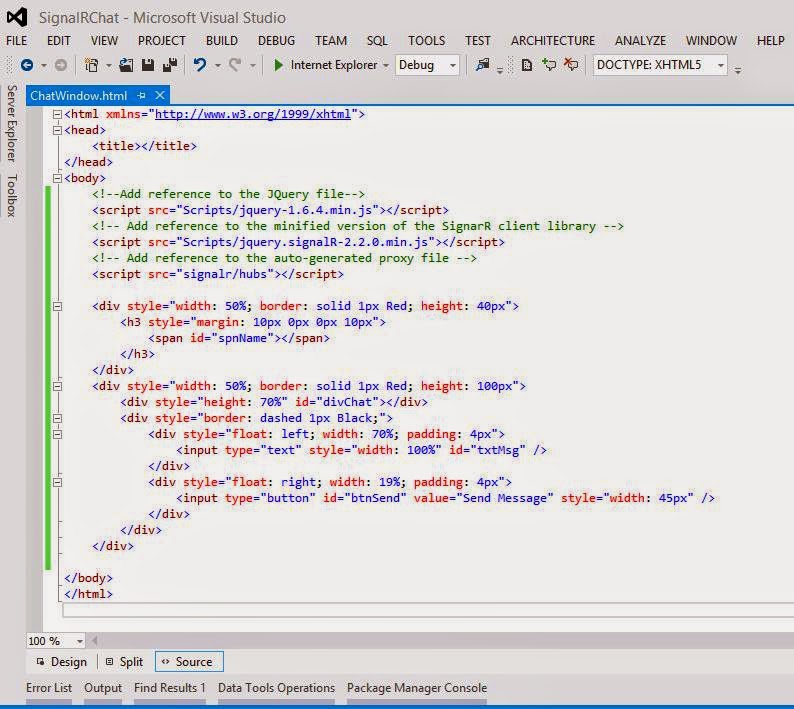Click the greyed Navigate Forward icon
The width and height of the screenshot is (794, 709).
(x=61, y=65)
